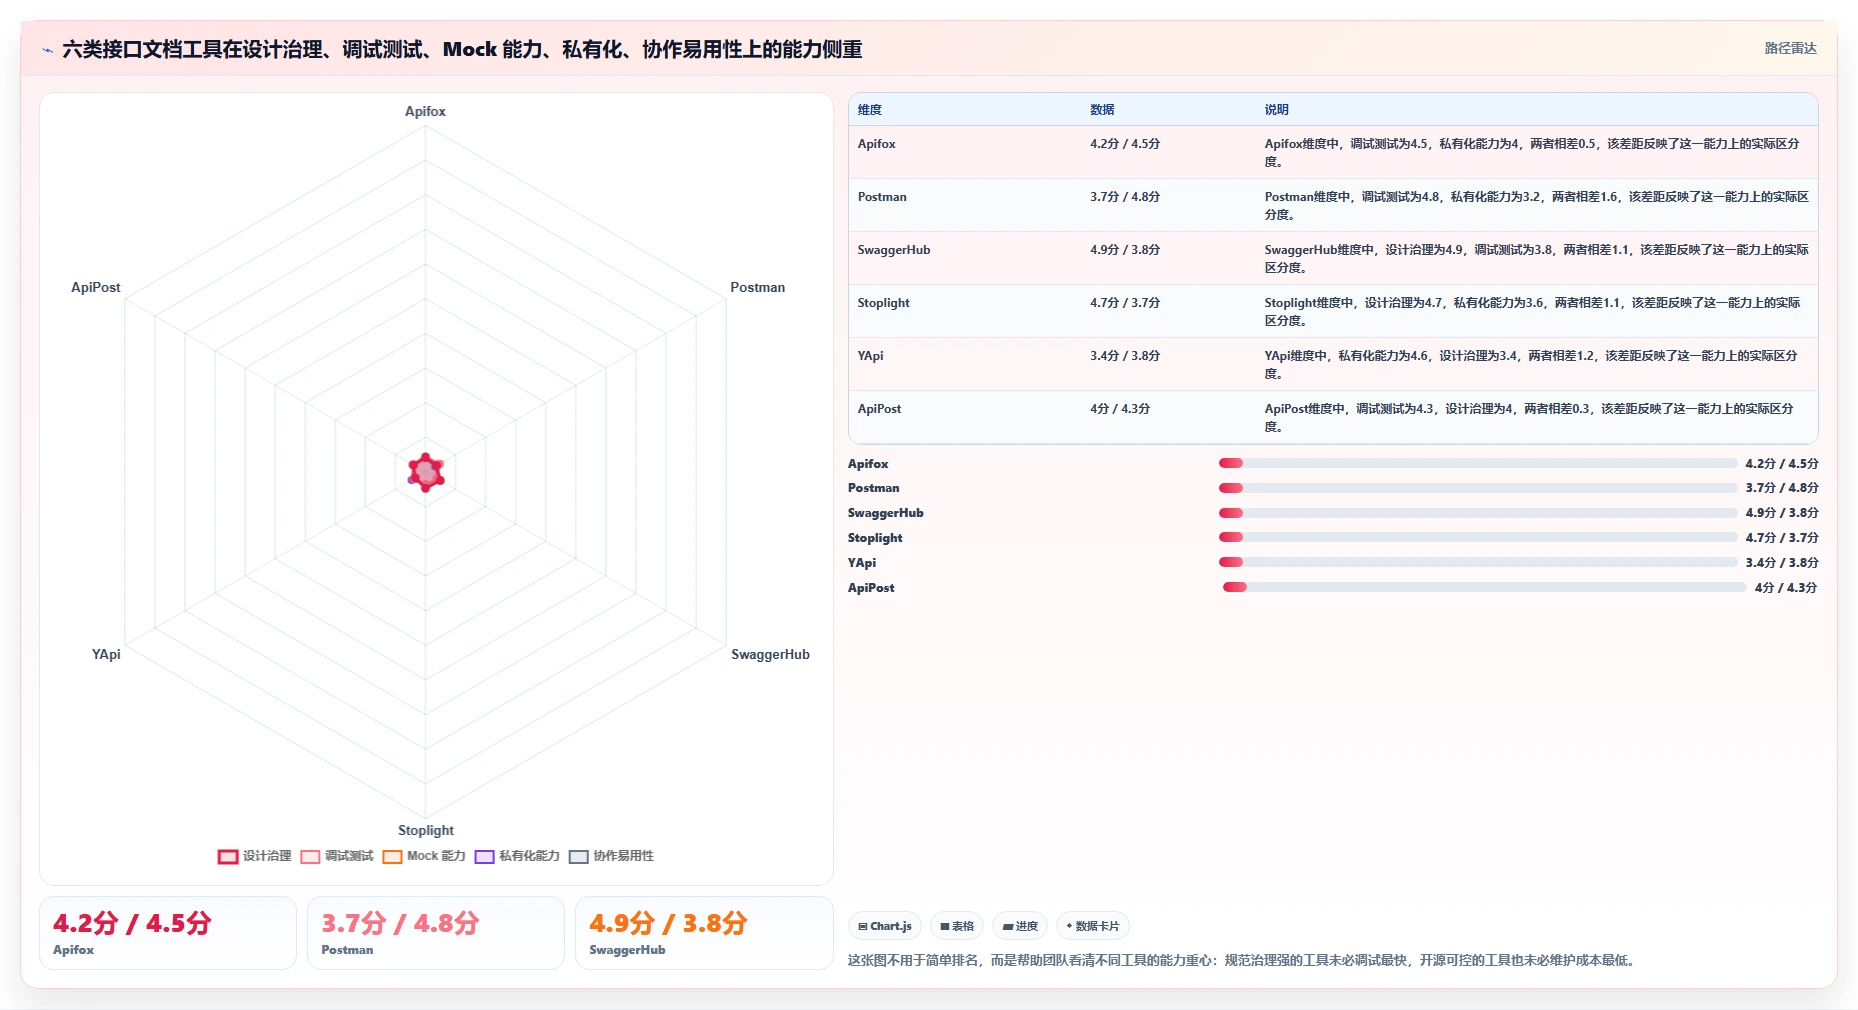Viewport: 1858px width, 1010px height.
Task: Select the 数据卡片 chip
Action: pos(1093,926)
